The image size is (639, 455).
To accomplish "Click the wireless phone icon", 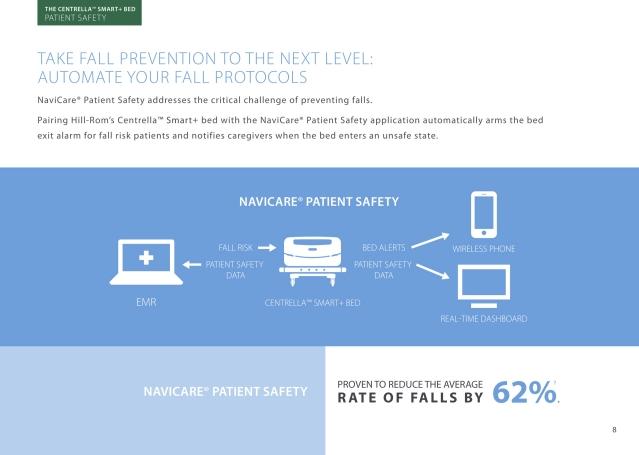I will 484,215.
